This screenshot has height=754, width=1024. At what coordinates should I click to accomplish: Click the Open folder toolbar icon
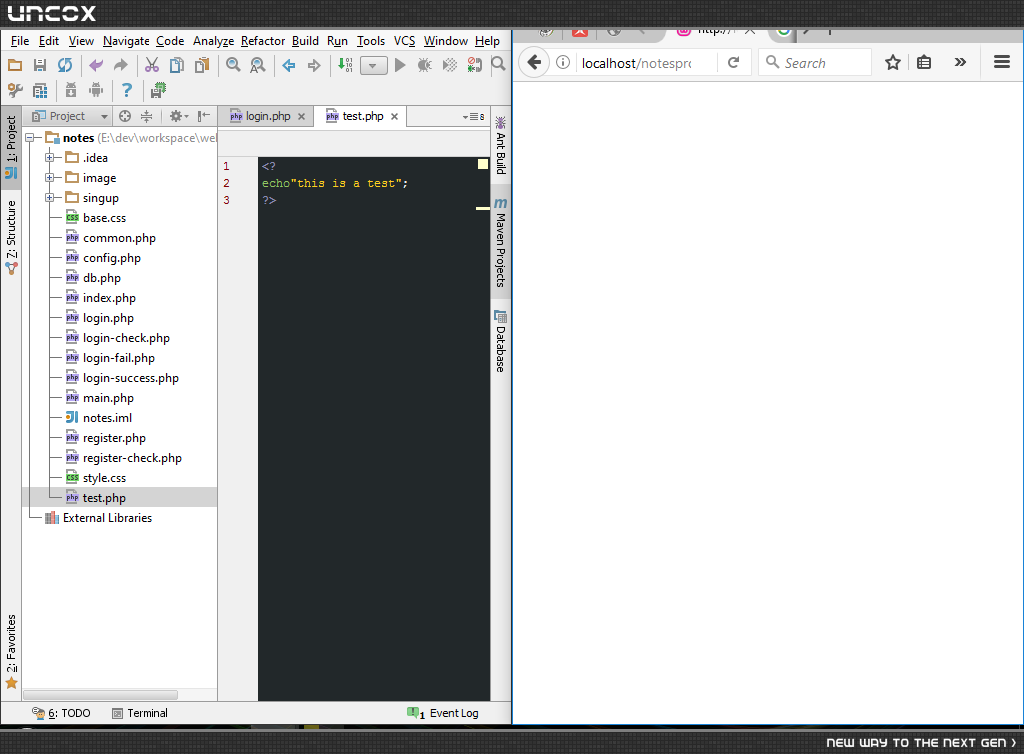click(x=14, y=65)
